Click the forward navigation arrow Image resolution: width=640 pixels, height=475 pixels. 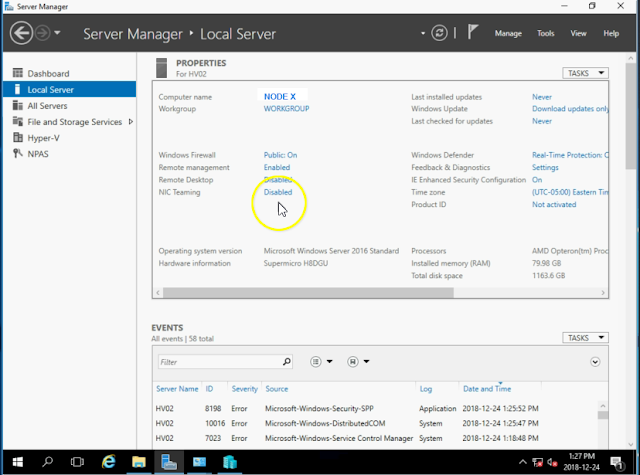42,33
